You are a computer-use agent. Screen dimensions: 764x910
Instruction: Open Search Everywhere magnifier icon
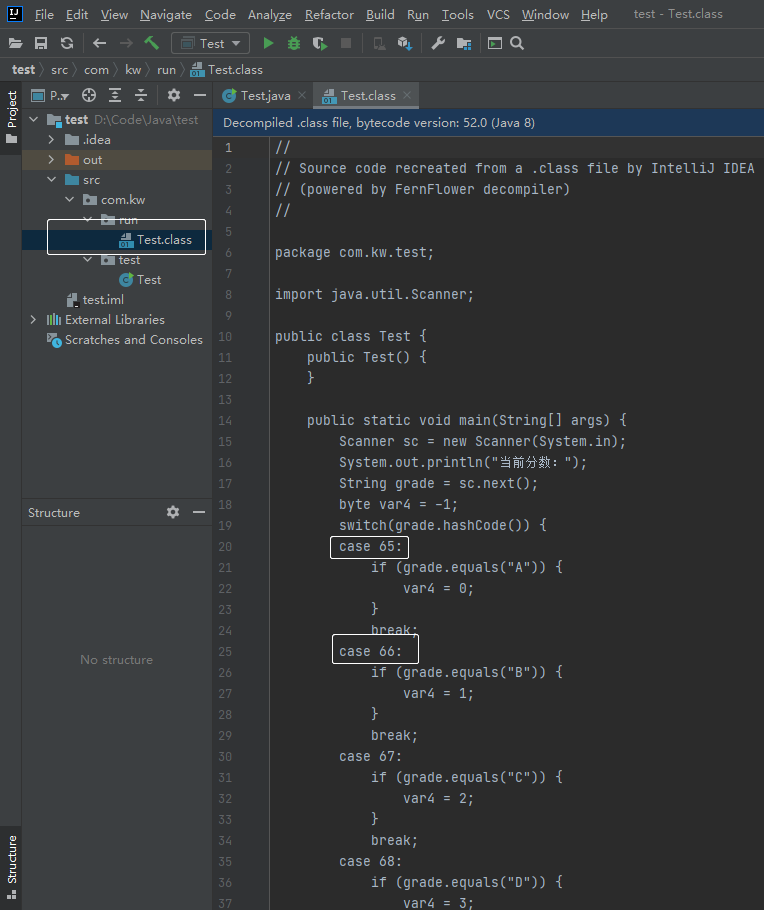pos(517,43)
